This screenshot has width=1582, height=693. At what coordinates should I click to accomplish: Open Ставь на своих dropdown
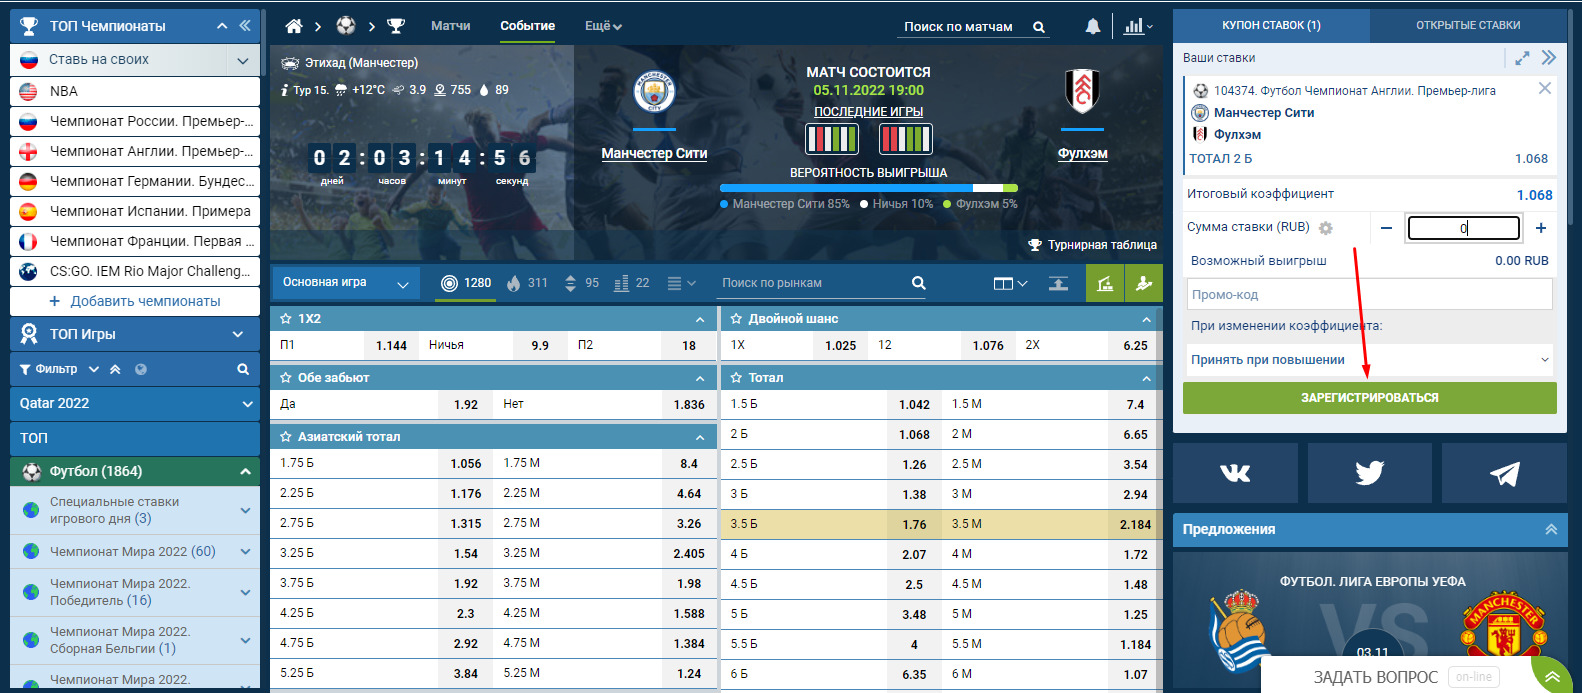242,60
